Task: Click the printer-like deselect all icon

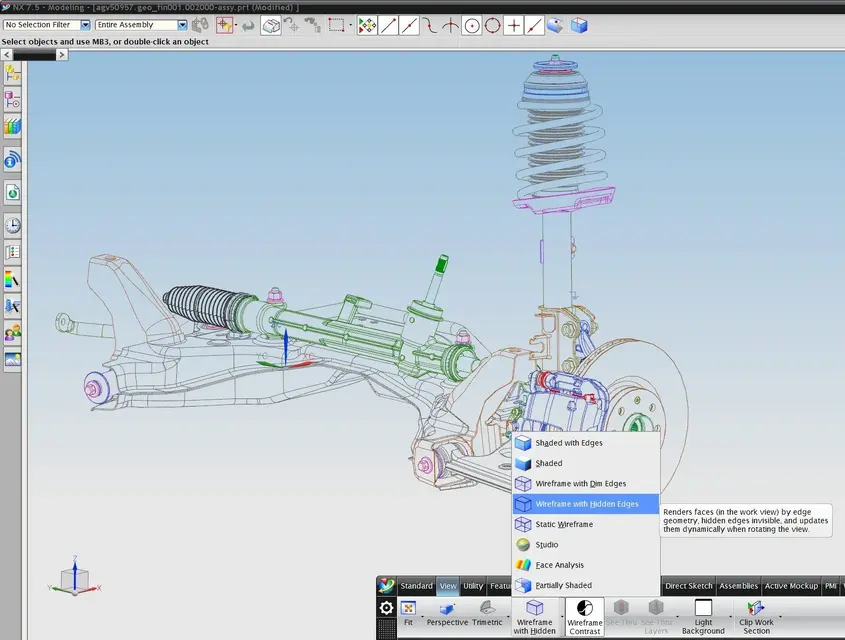Action: (x=271, y=25)
